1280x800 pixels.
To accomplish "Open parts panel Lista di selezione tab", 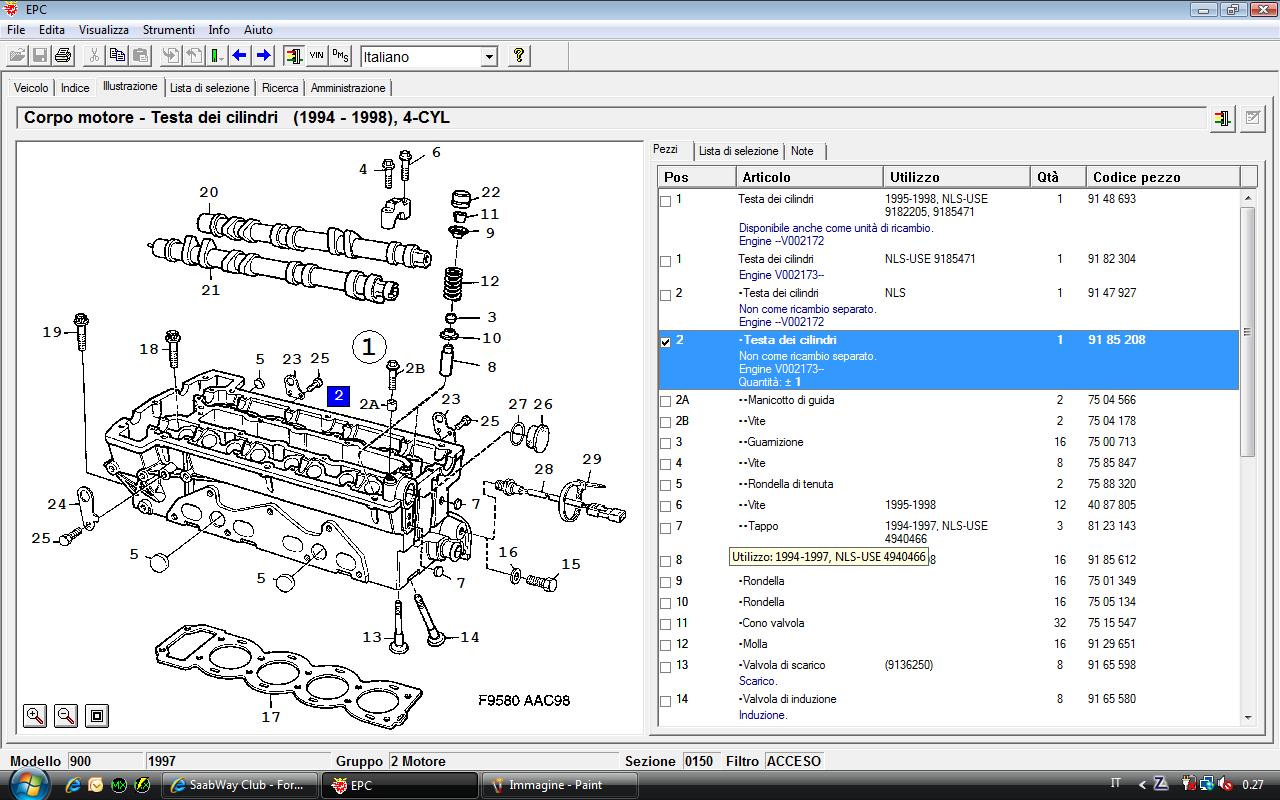I will coord(738,151).
